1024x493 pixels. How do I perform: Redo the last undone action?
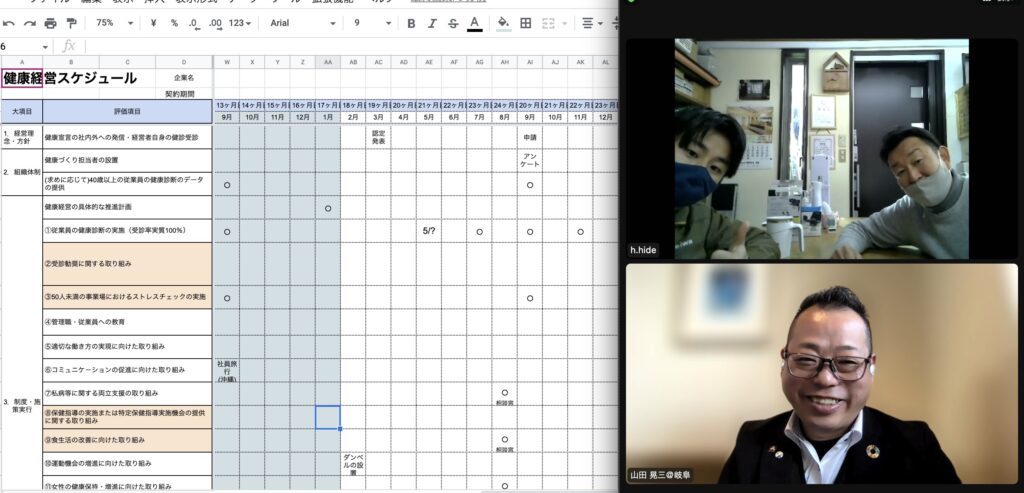tap(30, 24)
